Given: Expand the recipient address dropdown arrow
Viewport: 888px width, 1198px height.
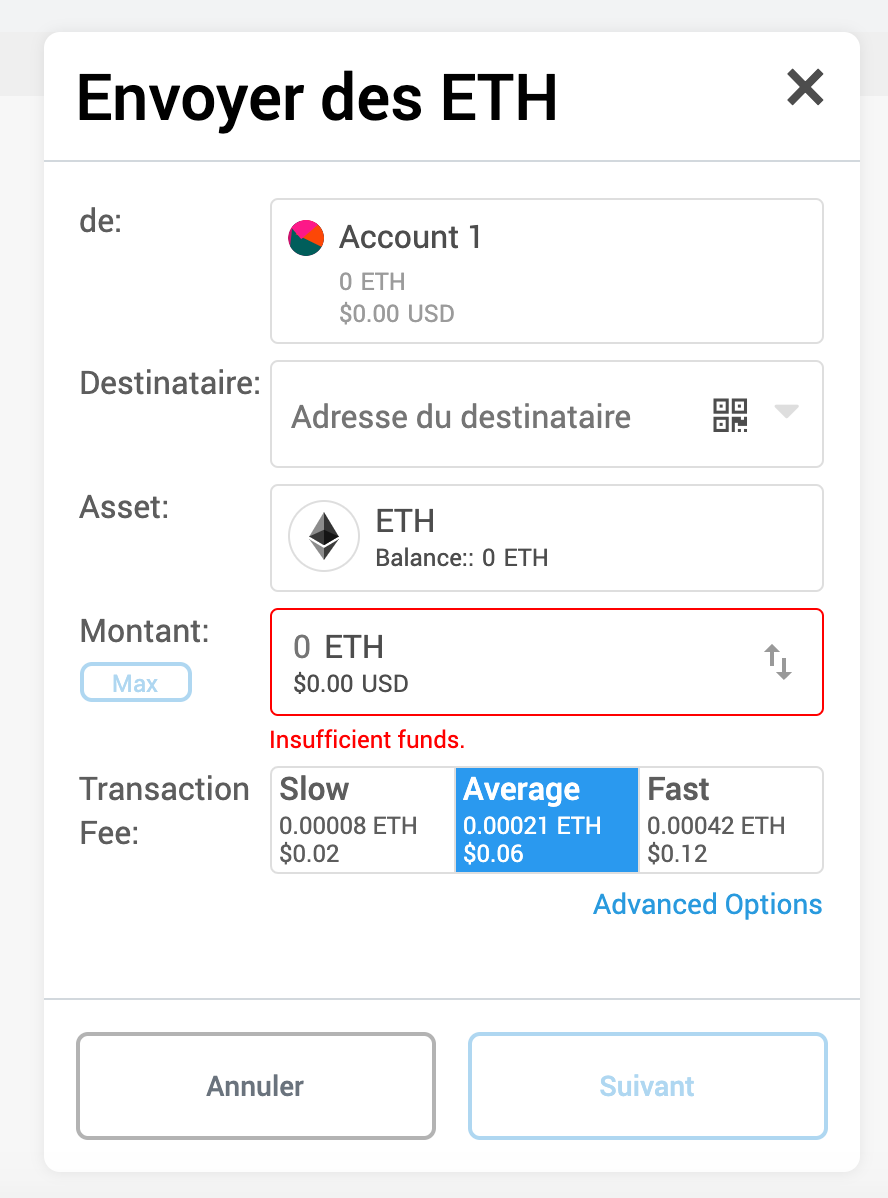Looking at the screenshot, I should (x=786, y=412).
